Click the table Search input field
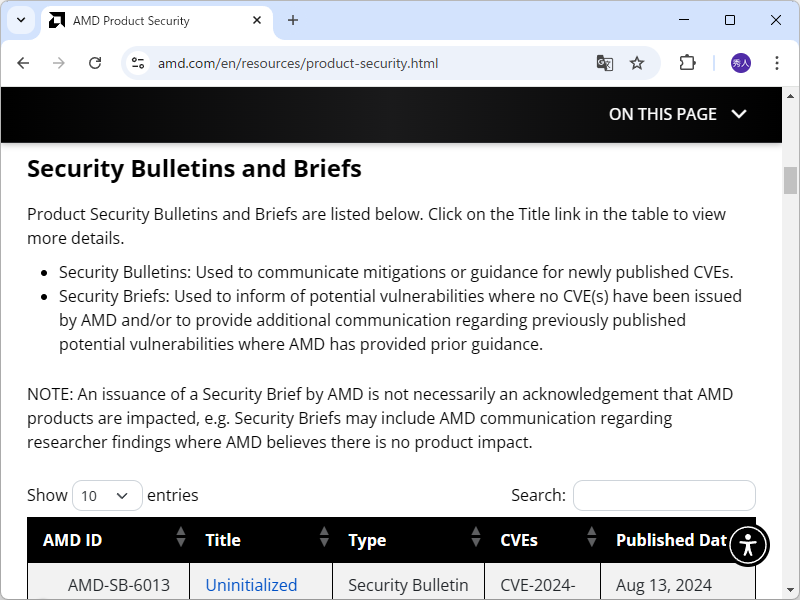 point(664,495)
